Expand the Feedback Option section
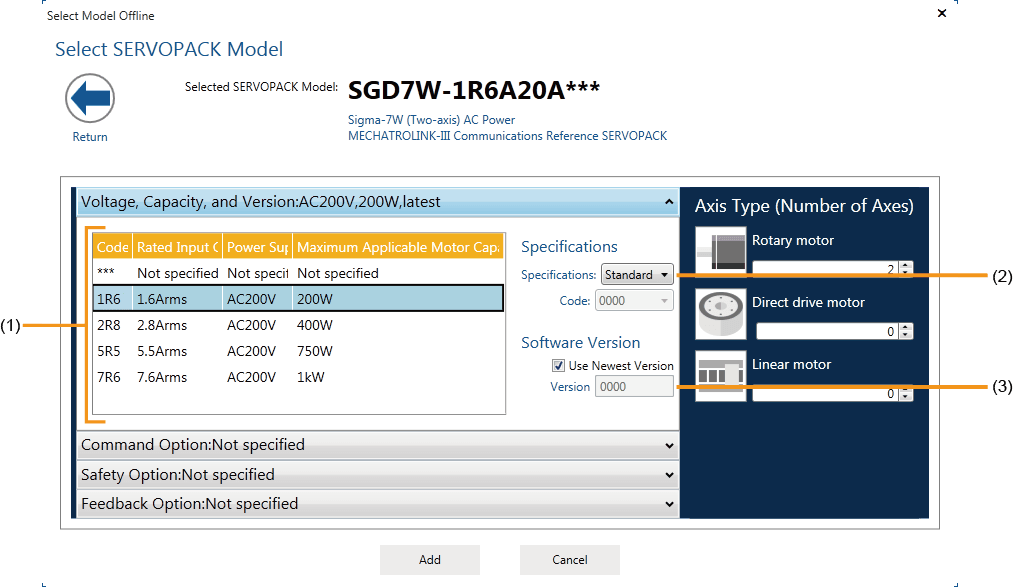1013x587 pixels. coord(377,504)
